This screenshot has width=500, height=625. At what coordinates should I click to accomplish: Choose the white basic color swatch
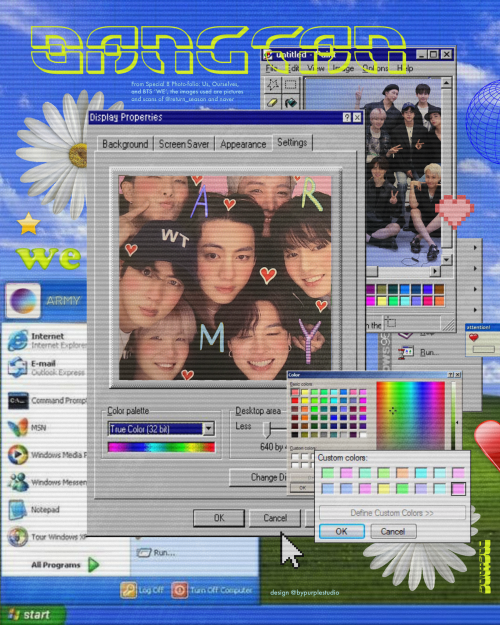[x=363, y=435]
